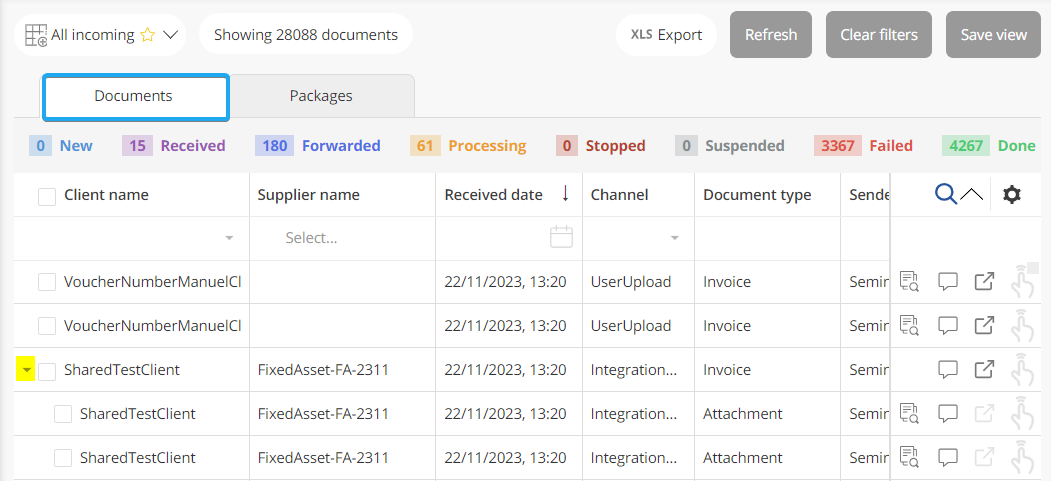Click open-in-new-window icon for second invoice row
Screen dimensions: 1051x481
(984, 326)
